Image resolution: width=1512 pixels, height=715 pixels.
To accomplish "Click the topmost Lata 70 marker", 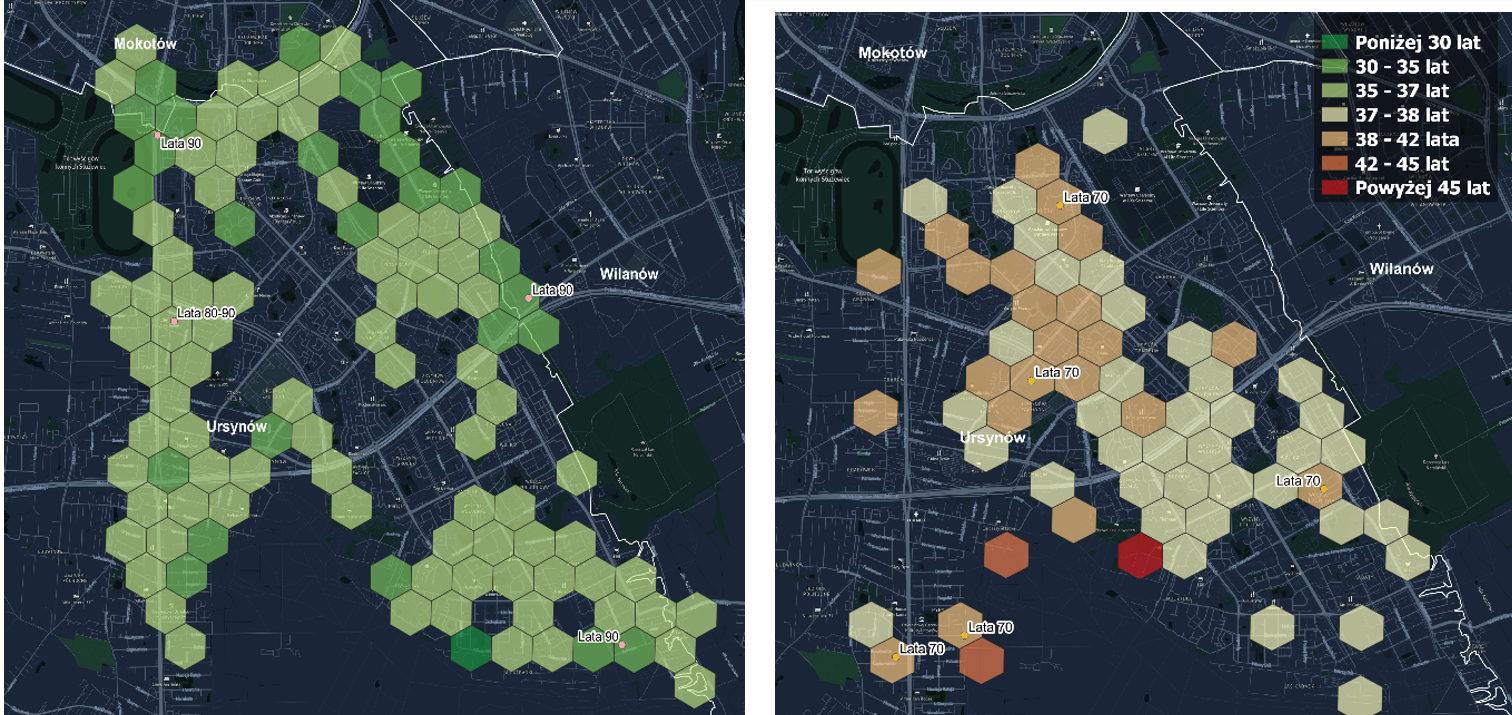I will (1060, 205).
